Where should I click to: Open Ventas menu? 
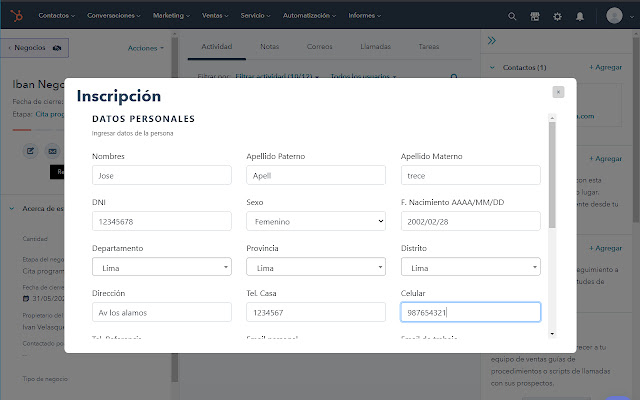coord(215,16)
